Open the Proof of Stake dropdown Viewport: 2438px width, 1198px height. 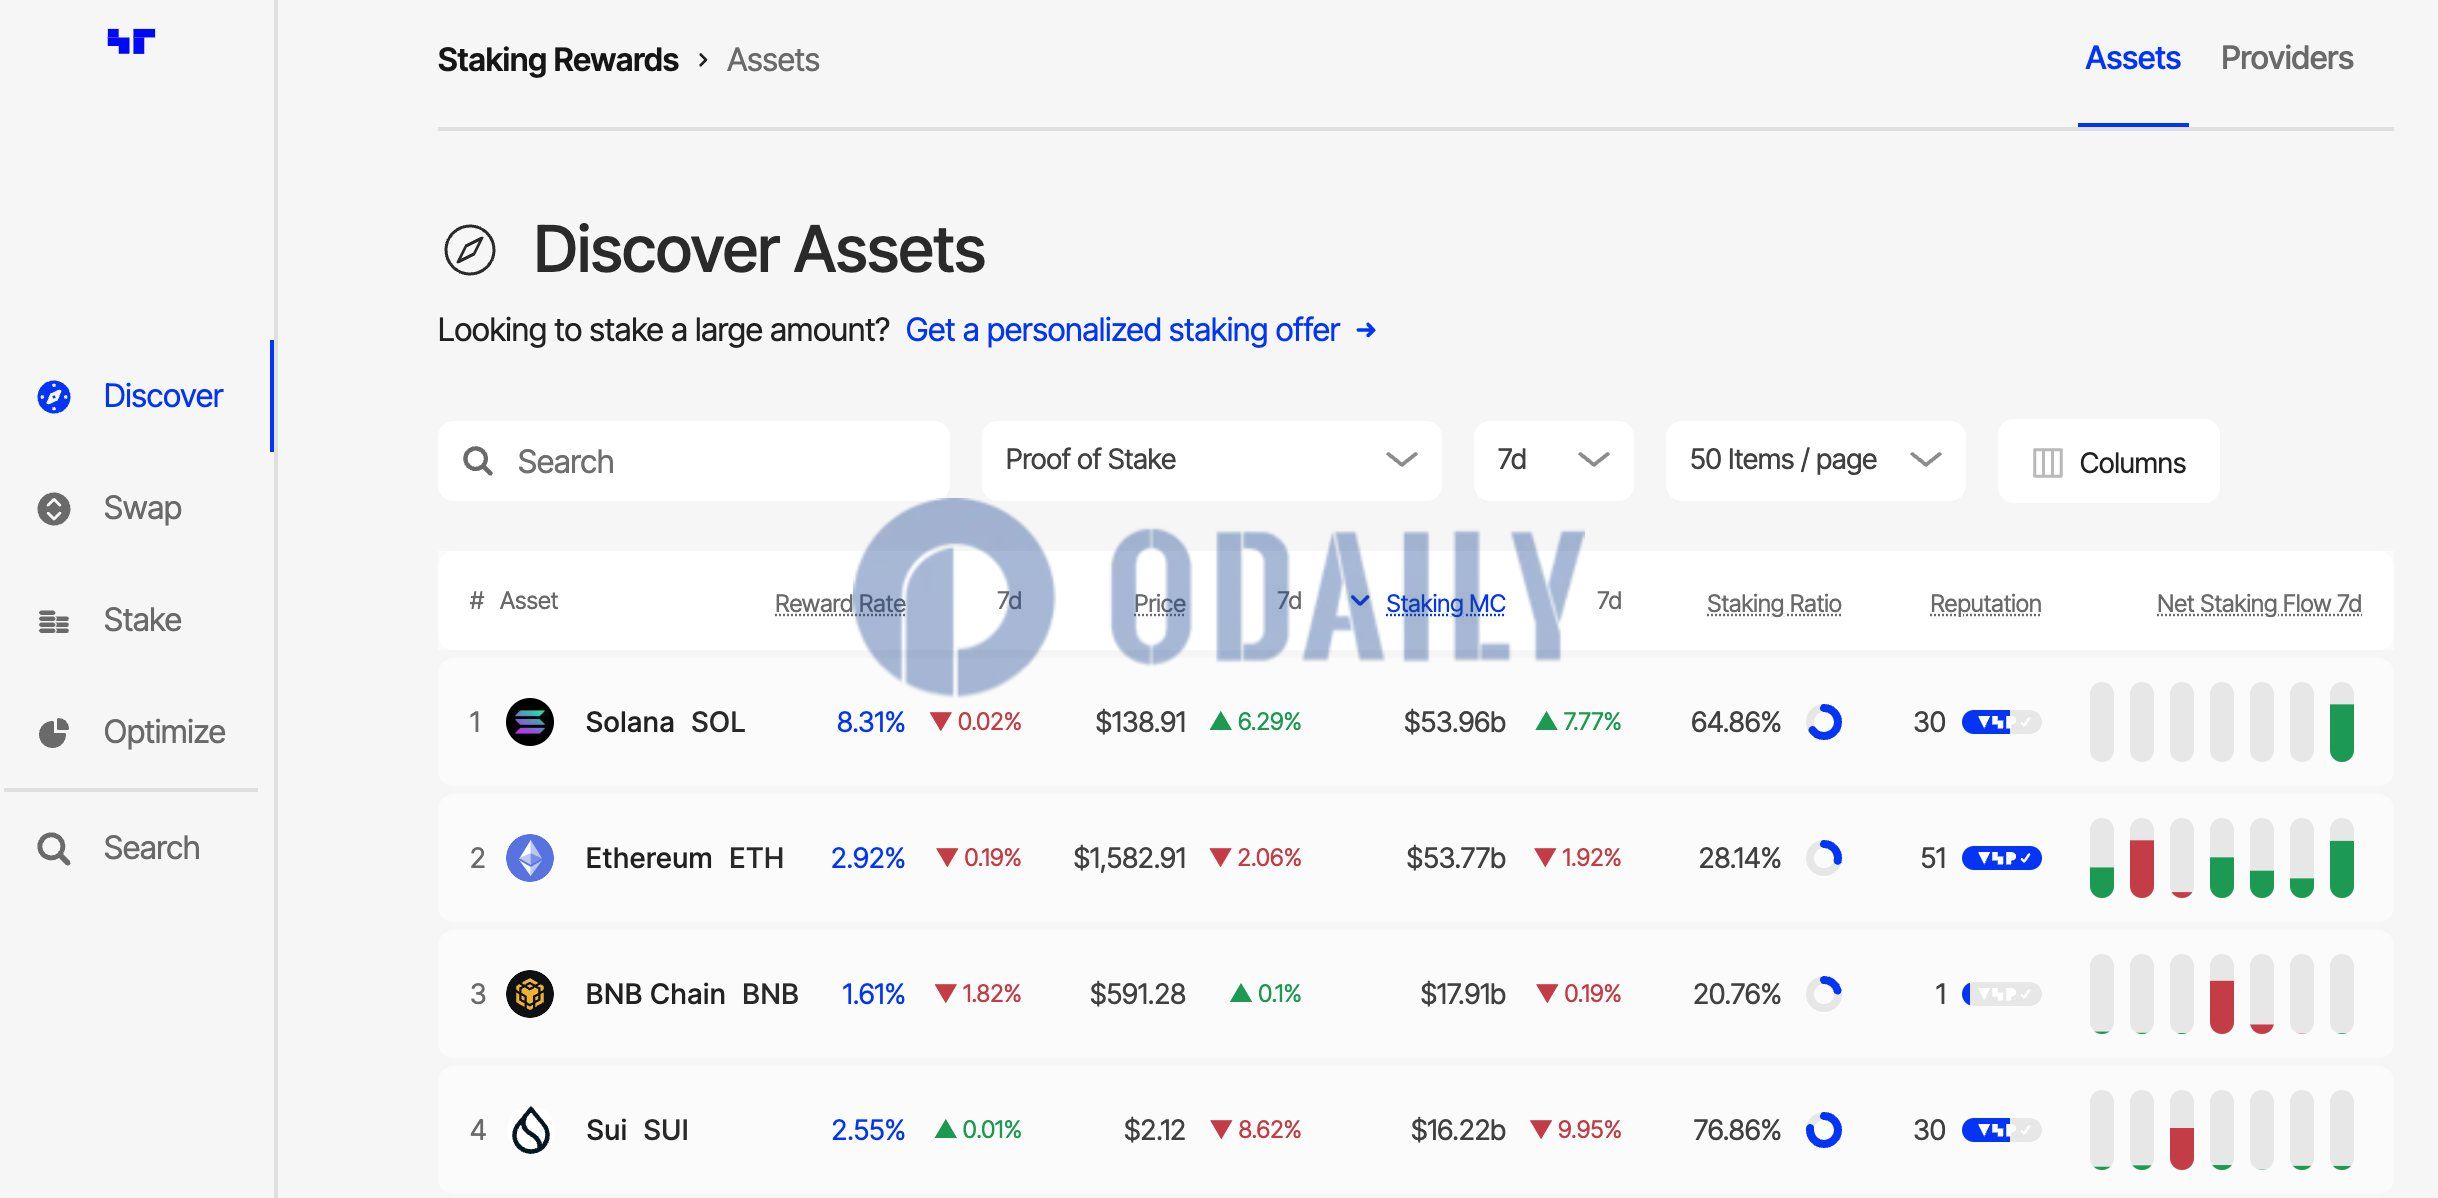point(1211,460)
